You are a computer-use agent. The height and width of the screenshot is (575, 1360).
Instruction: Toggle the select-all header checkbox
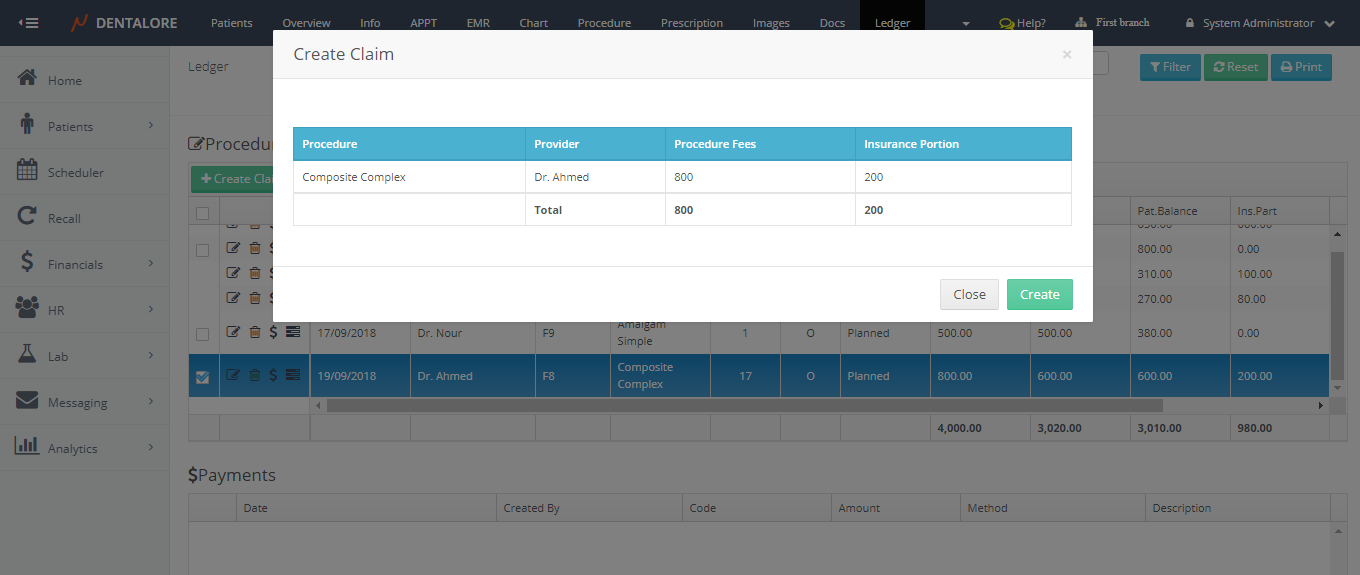click(x=202, y=212)
